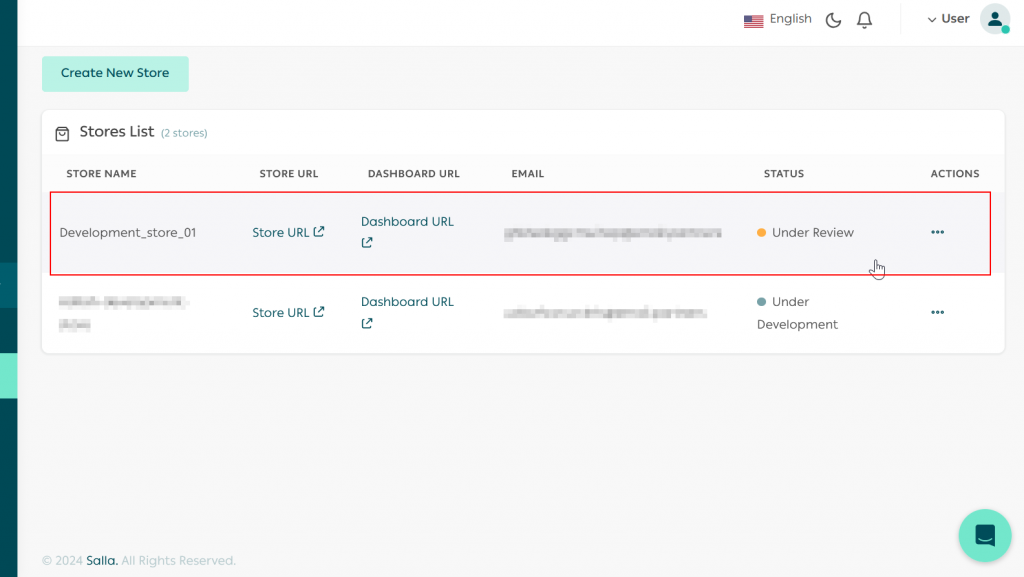
Task: Click the US flag icon
Action: (x=754, y=21)
